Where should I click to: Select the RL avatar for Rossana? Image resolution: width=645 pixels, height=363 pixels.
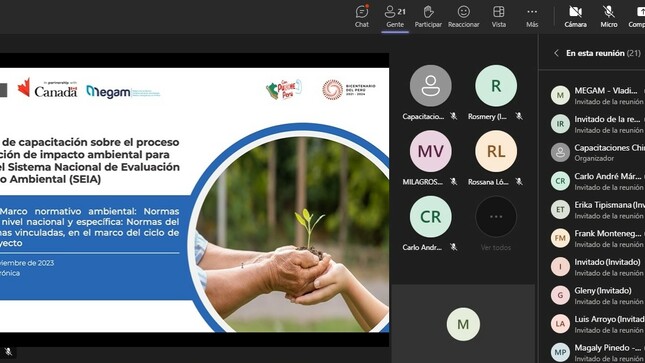(496, 151)
